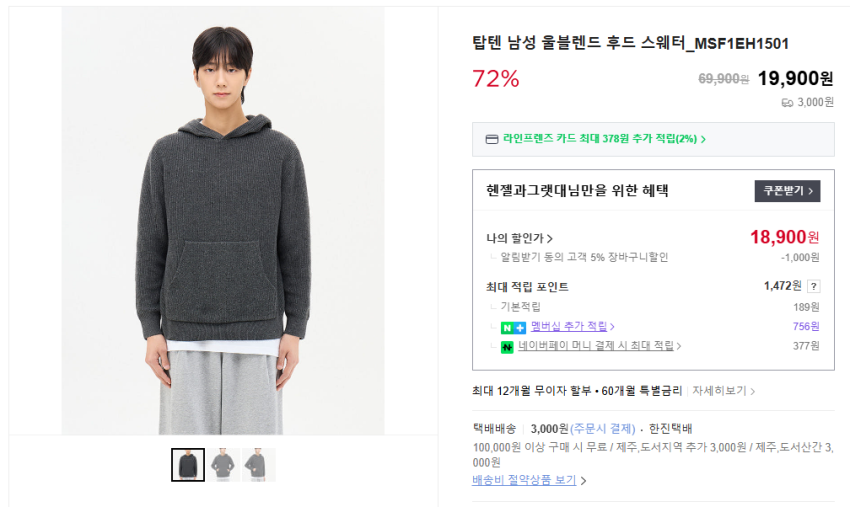Click the 최대 적립 포인트 label

[527, 287]
